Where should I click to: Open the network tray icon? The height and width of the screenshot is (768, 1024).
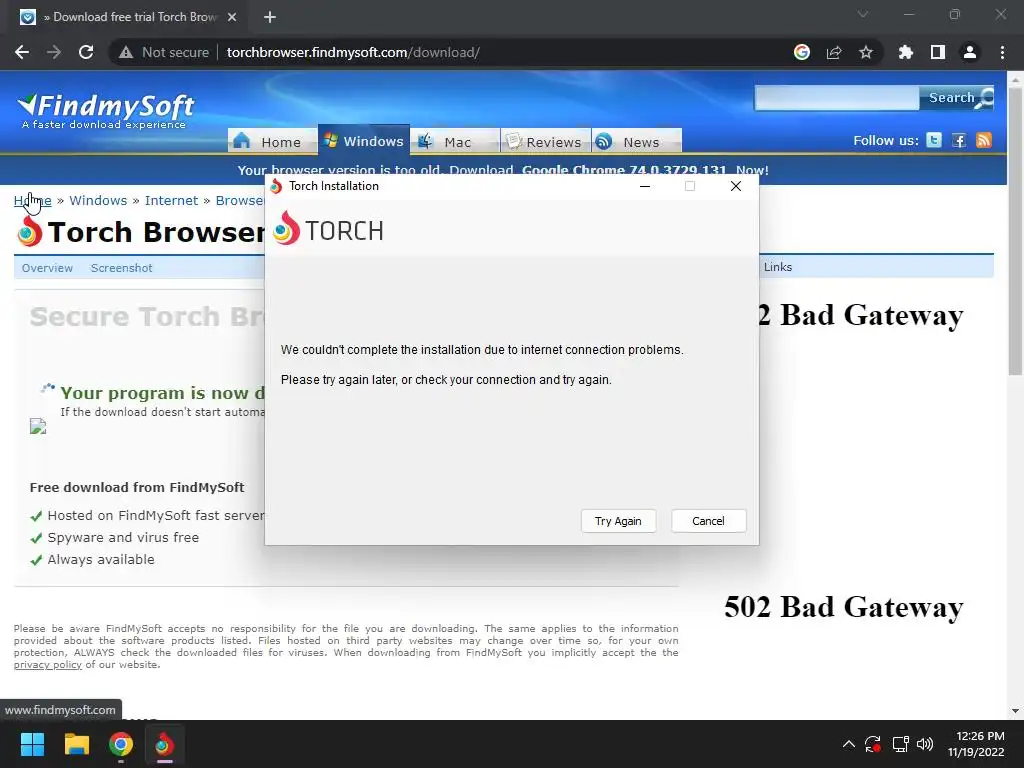point(901,744)
